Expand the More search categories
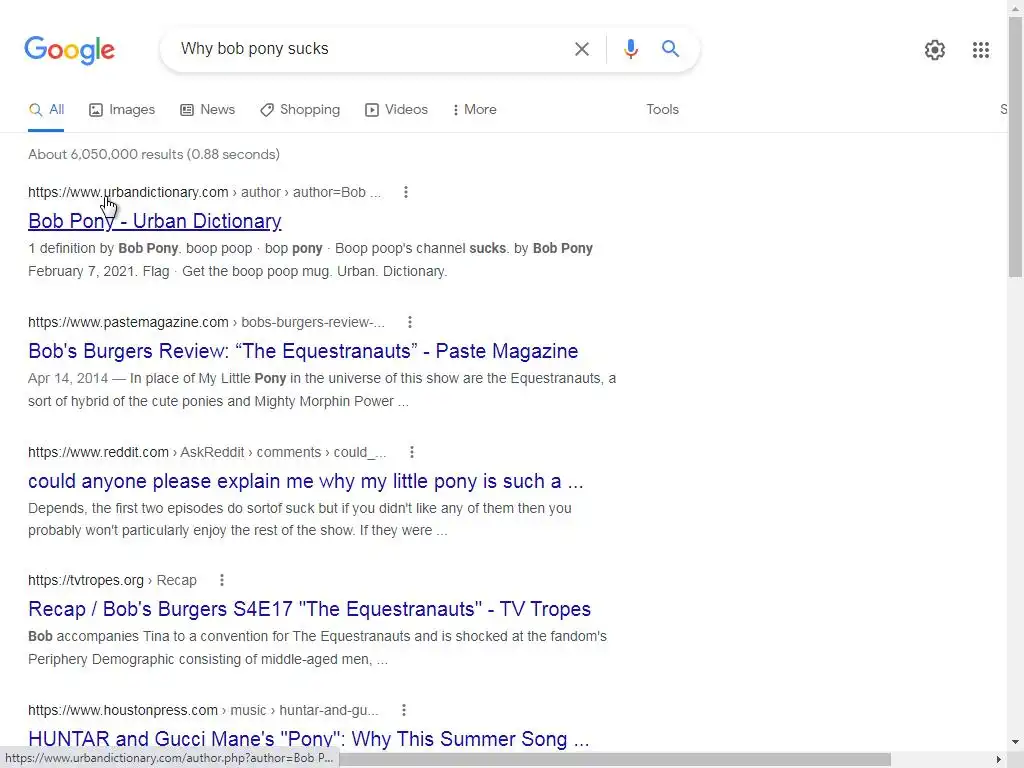Viewport: 1024px width, 768px height. 474,110
